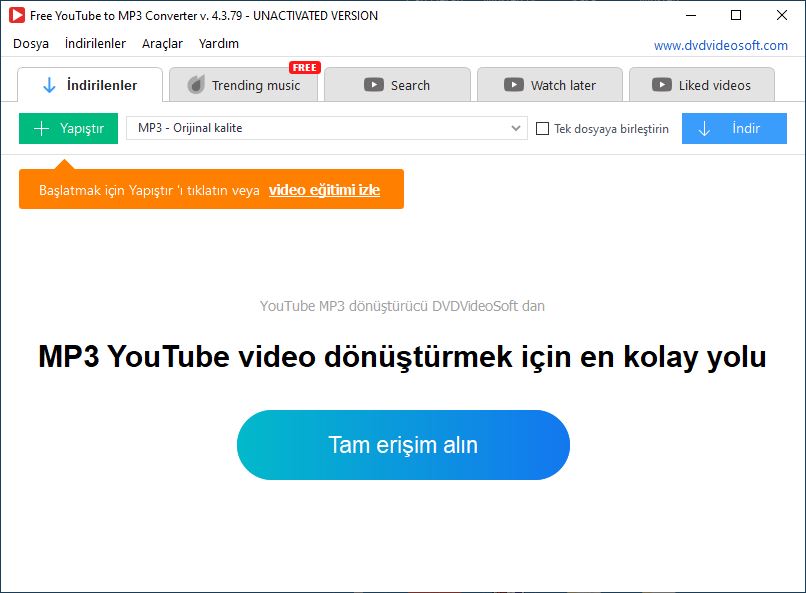
Task: Open video eğitimi izle link
Action: coord(324,190)
